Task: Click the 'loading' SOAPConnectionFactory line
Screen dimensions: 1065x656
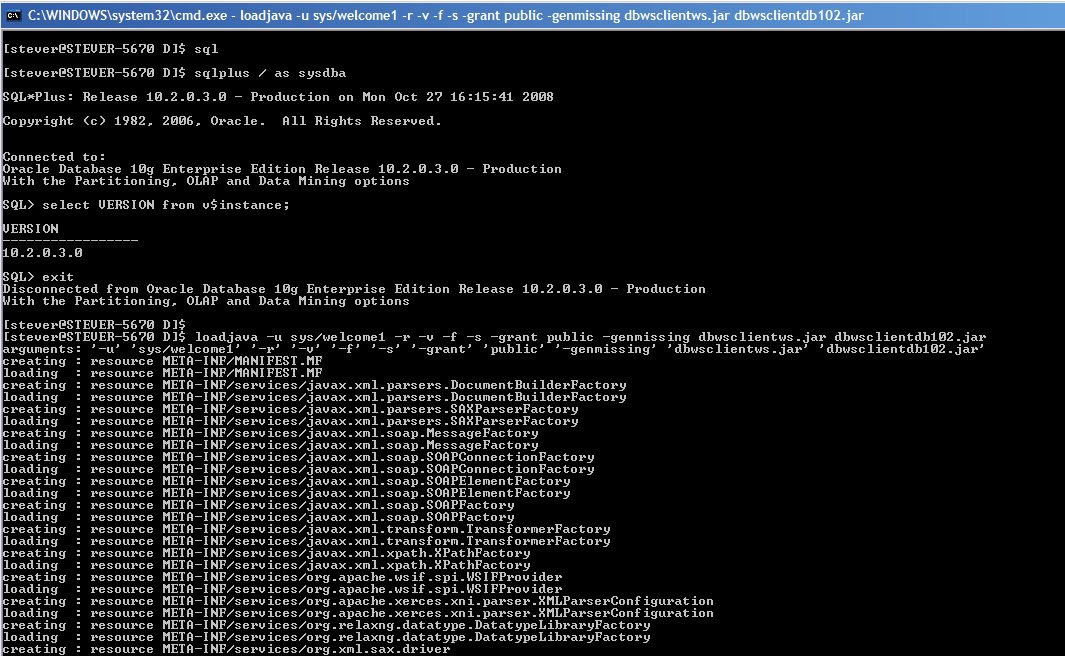Action: point(298,469)
